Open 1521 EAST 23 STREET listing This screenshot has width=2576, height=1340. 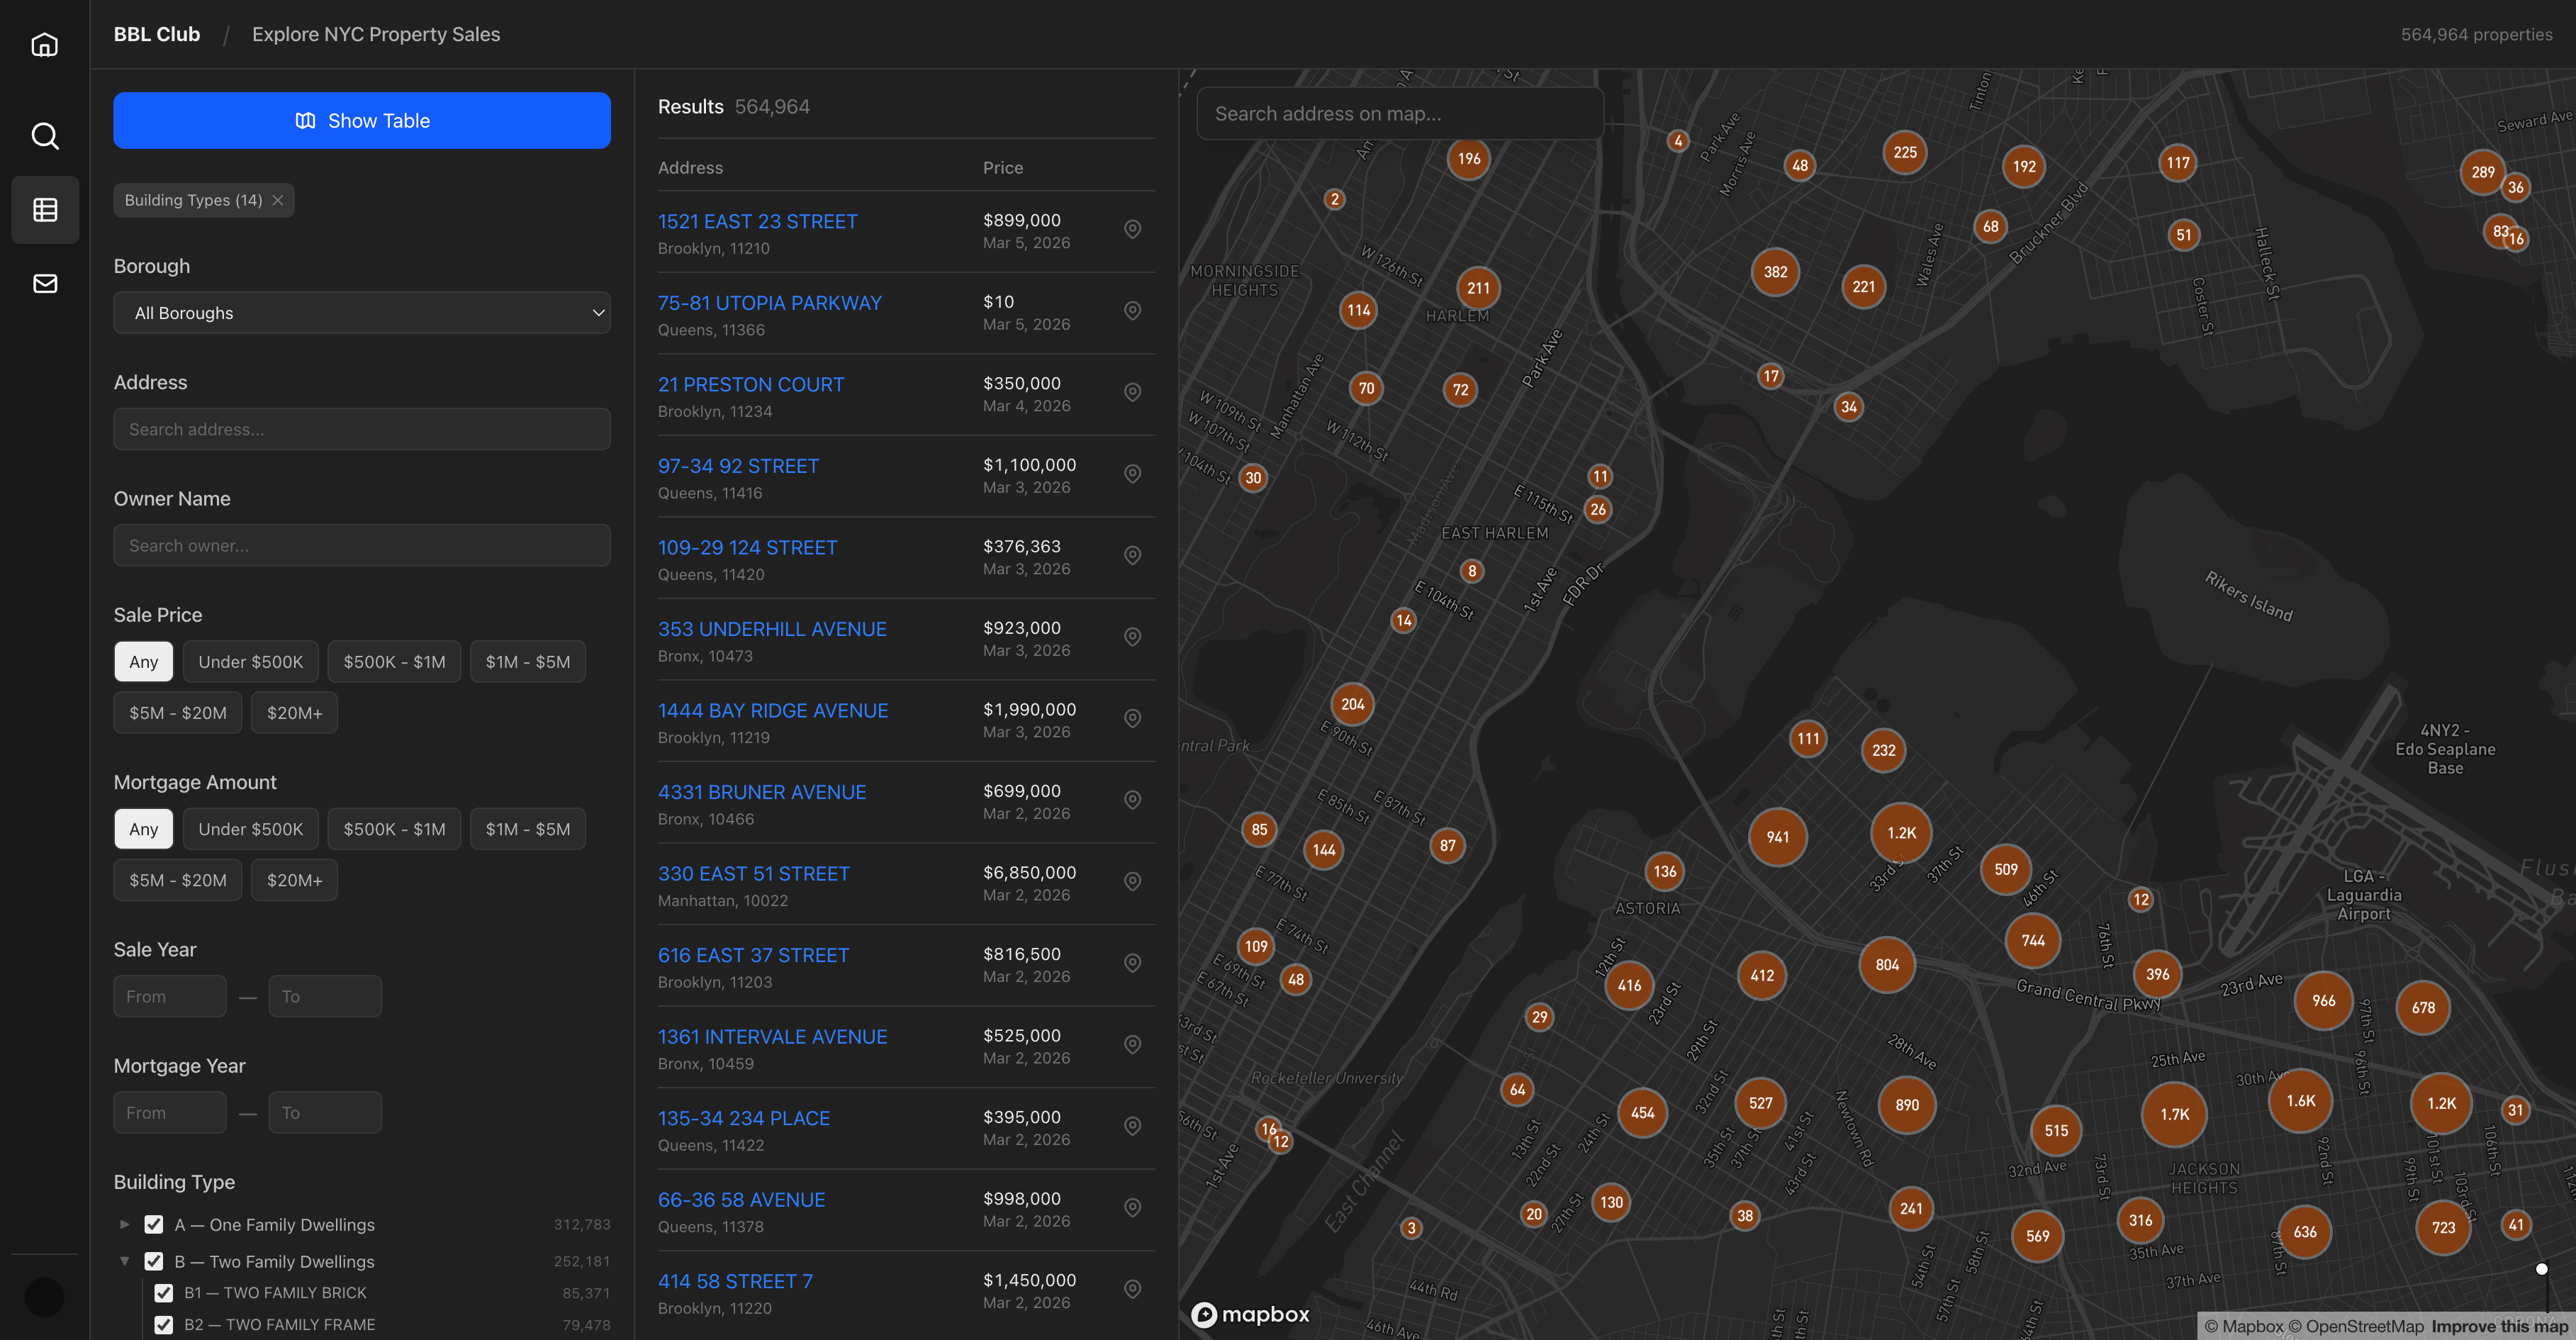tap(757, 221)
